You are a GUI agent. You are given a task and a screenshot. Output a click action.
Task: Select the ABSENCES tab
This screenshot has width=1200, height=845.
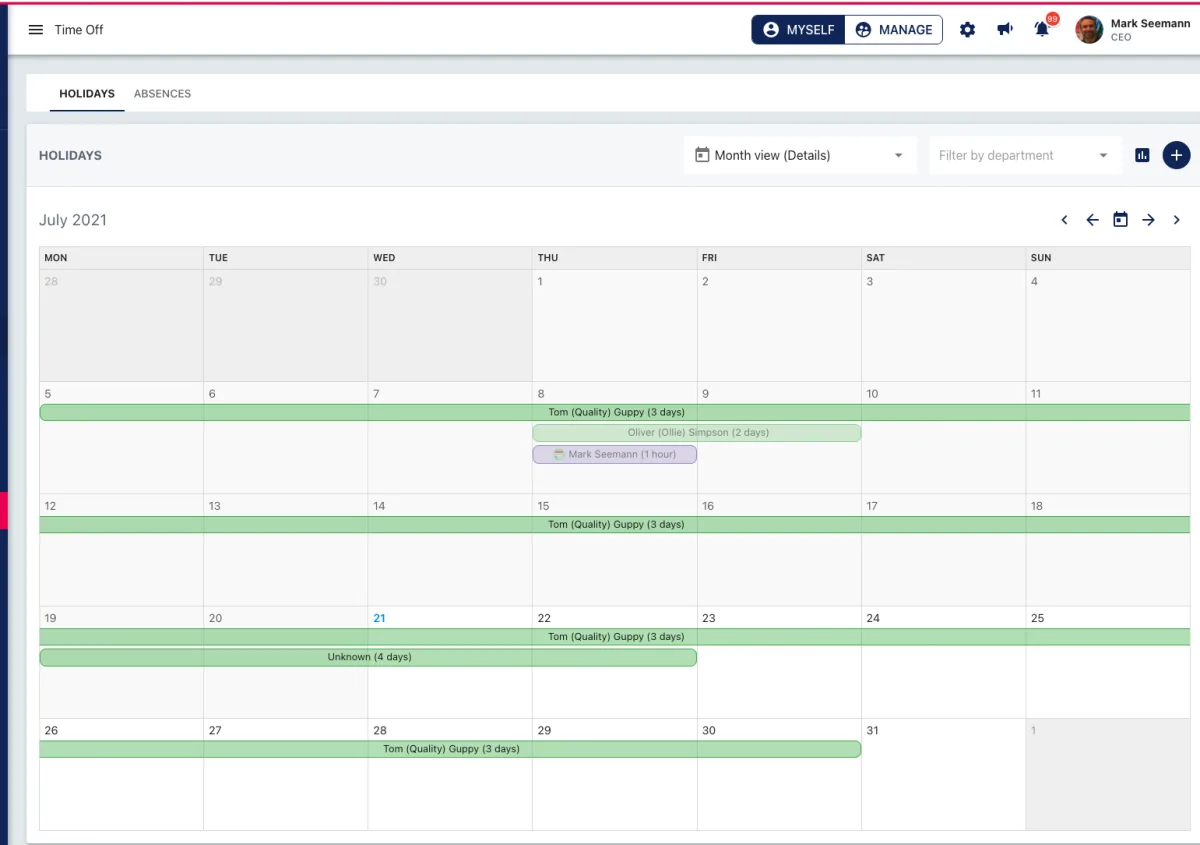pyautogui.click(x=162, y=94)
